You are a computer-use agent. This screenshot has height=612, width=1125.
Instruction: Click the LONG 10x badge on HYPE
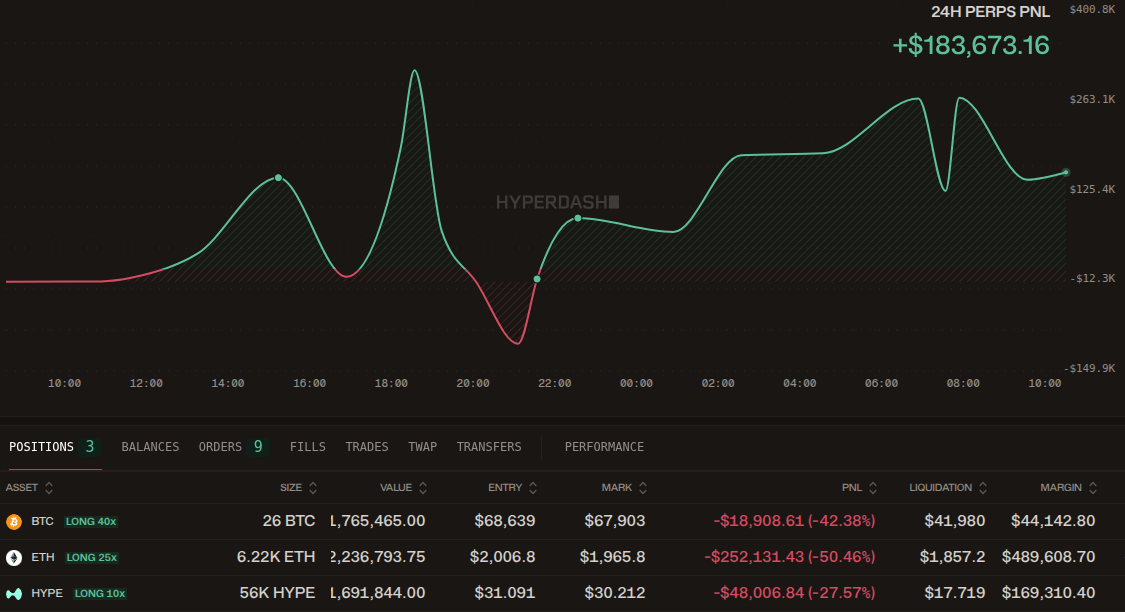[100, 593]
